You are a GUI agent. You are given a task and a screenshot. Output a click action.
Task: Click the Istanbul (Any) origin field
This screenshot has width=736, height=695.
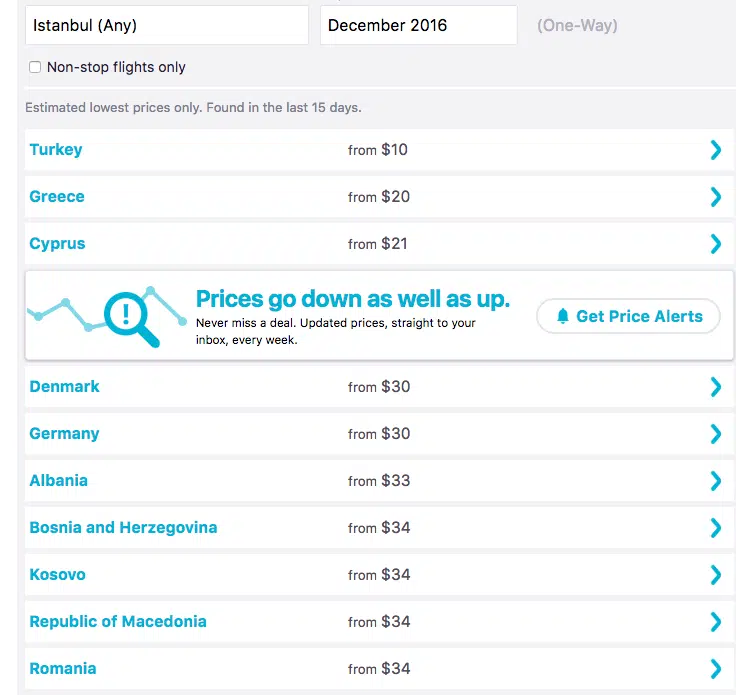167,25
